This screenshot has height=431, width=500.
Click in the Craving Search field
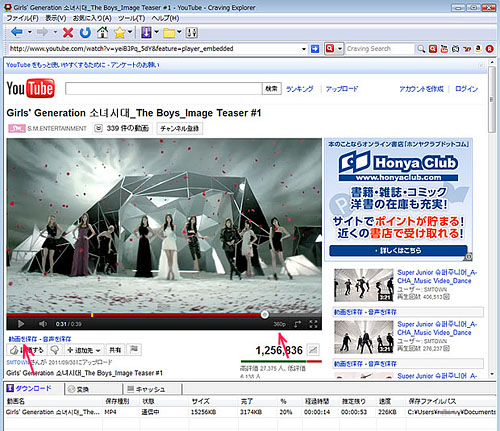point(380,49)
